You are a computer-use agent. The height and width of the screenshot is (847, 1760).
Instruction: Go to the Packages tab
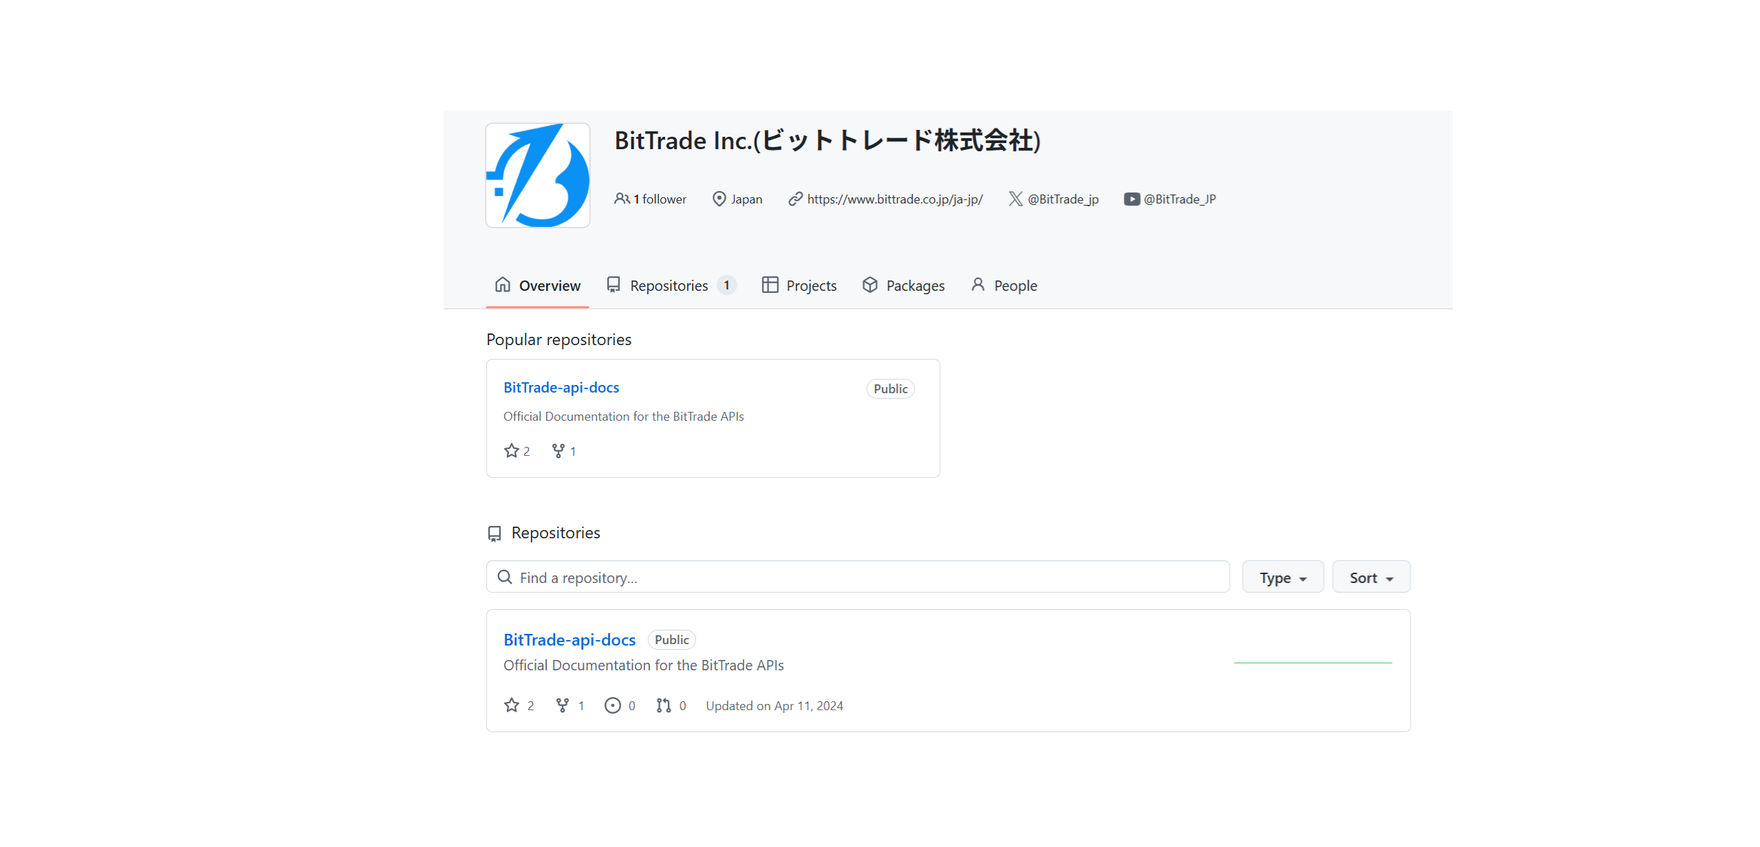903,286
